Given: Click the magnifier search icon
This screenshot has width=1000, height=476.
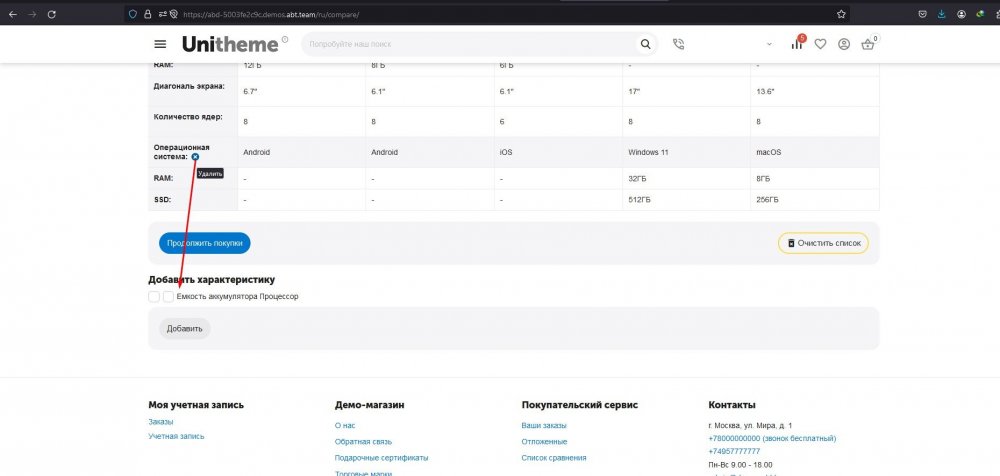Looking at the screenshot, I should (x=645, y=44).
